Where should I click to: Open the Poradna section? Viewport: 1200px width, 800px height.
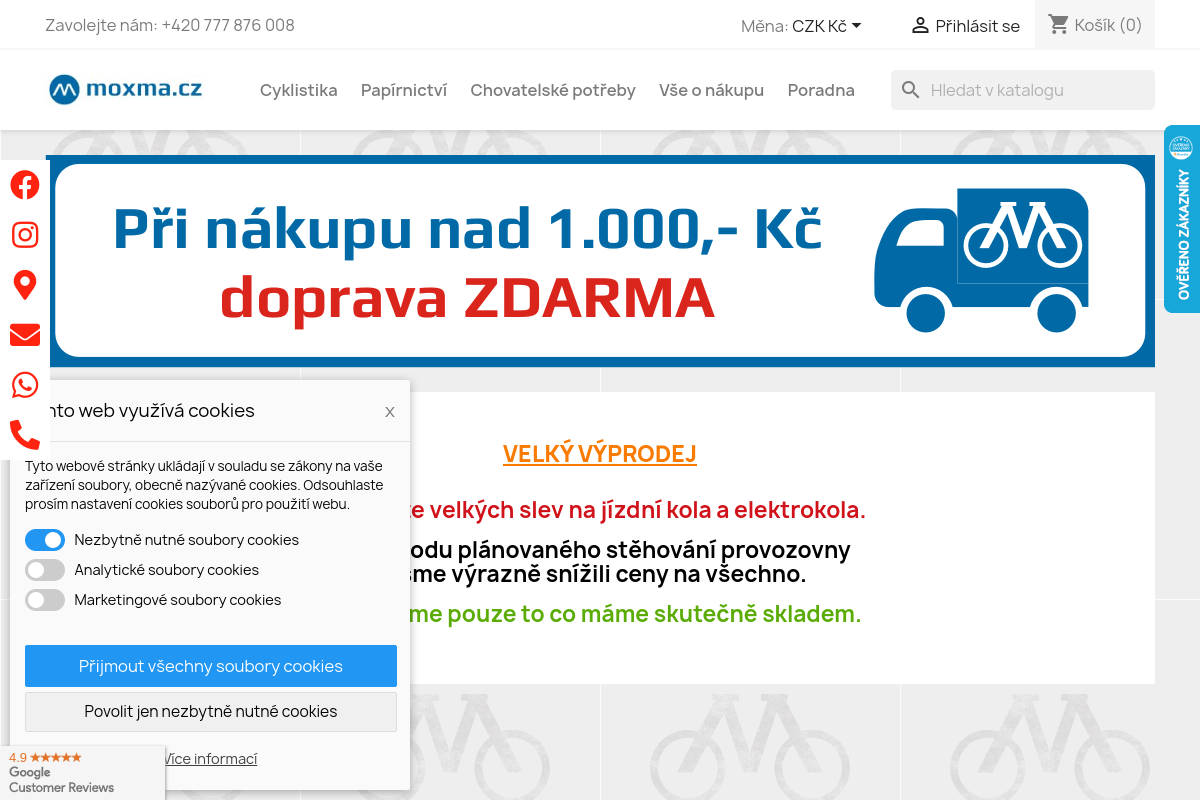click(x=821, y=89)
